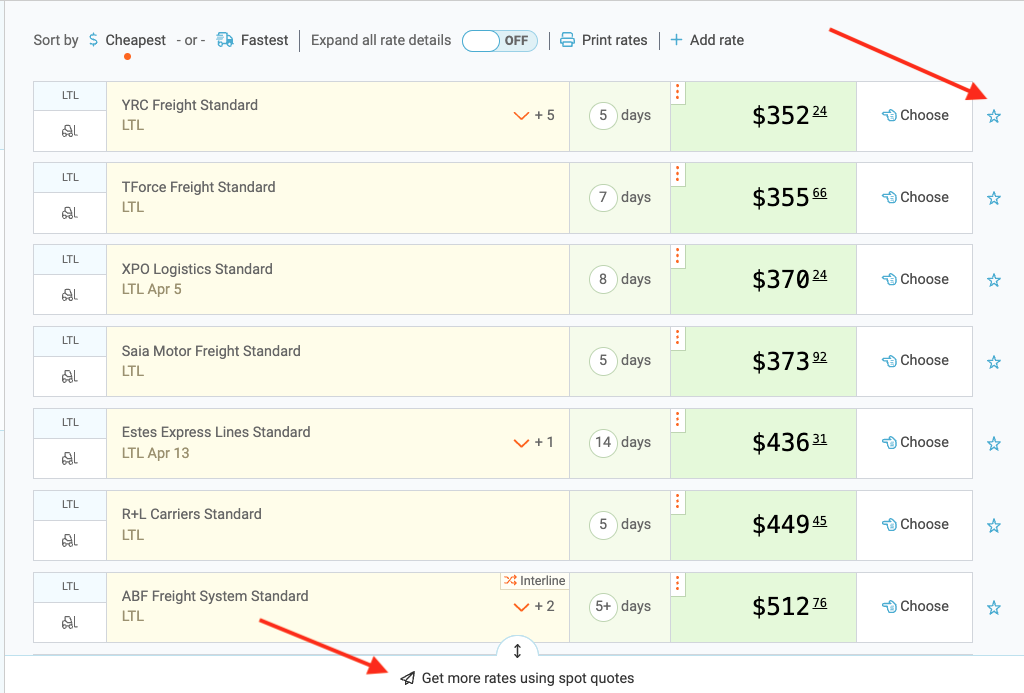Screen dimensions: 1024x693
Task: Click the $449.45 R+L Carriers price
Action: (789, 524)
